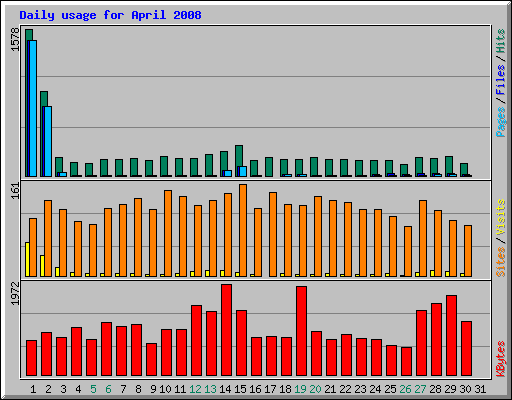Select the red "KBytes" legend label
512x400 pixels.
pyautogui.click(x=500, y=359)
